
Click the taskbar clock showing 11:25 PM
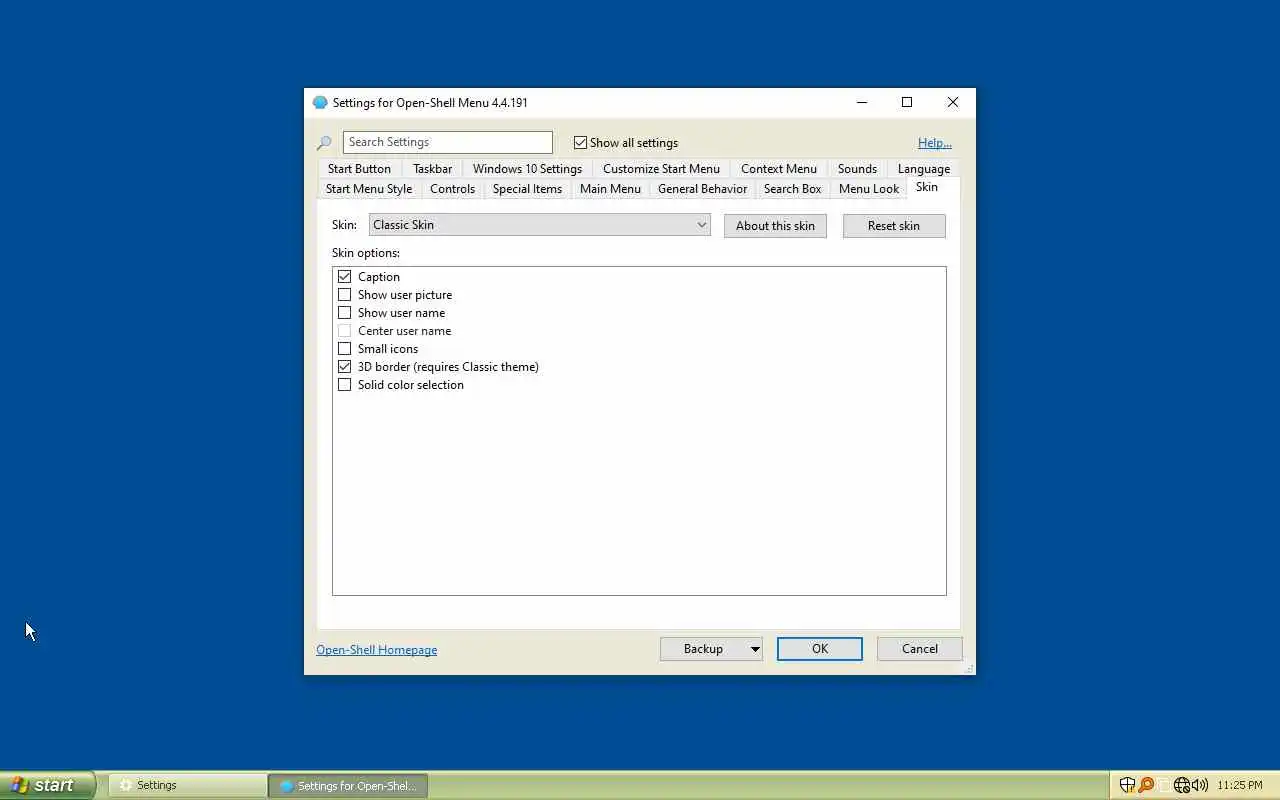(1240, 785)
